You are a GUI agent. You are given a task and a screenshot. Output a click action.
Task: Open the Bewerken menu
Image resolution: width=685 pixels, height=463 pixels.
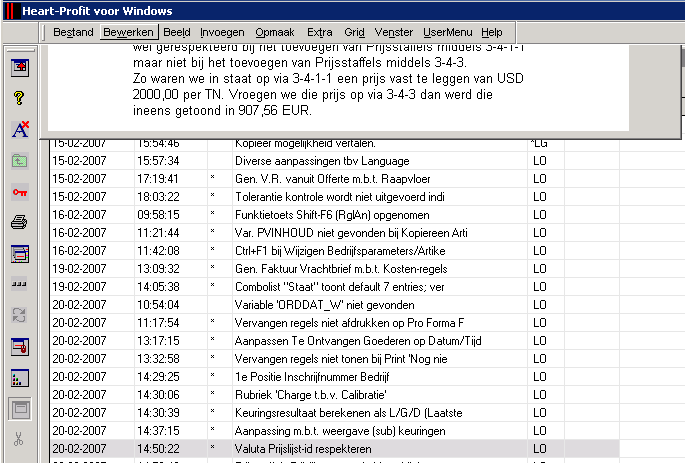point(128,32)
